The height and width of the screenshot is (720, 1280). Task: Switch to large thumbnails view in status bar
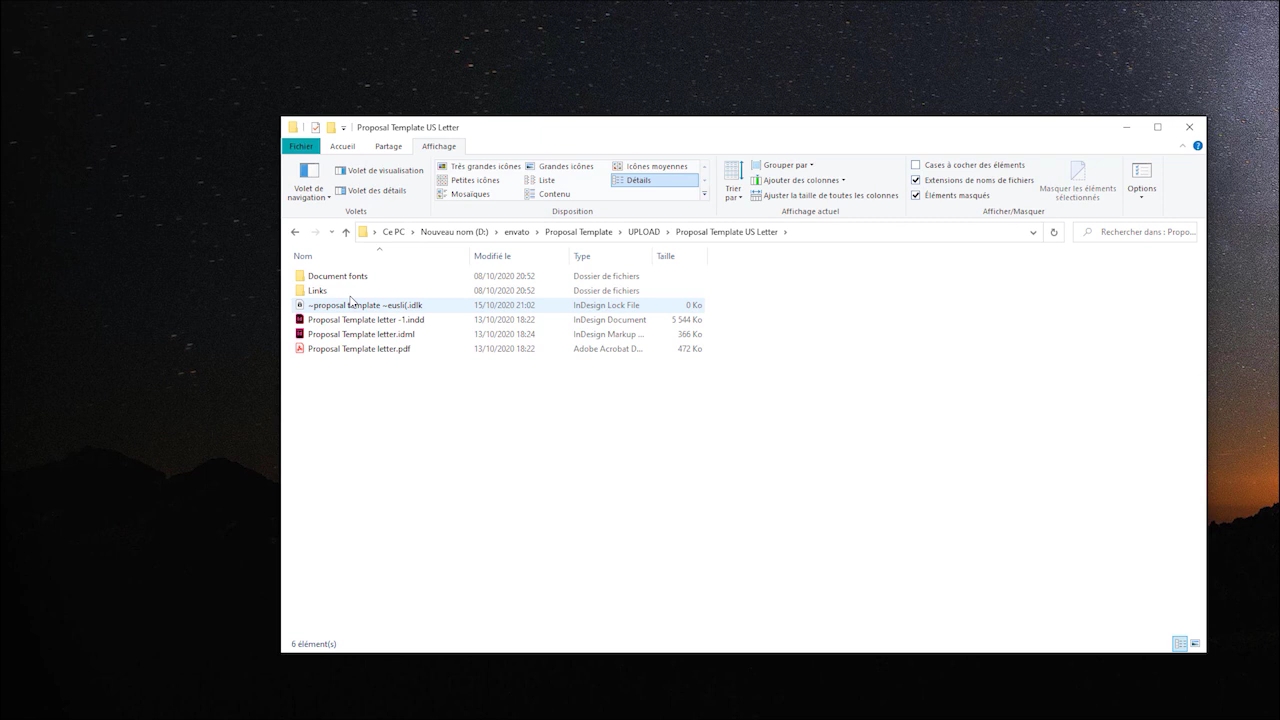1195,644
